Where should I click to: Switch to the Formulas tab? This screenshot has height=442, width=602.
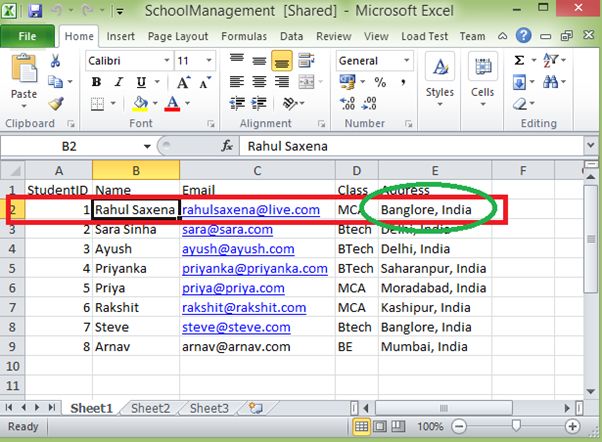244,36
